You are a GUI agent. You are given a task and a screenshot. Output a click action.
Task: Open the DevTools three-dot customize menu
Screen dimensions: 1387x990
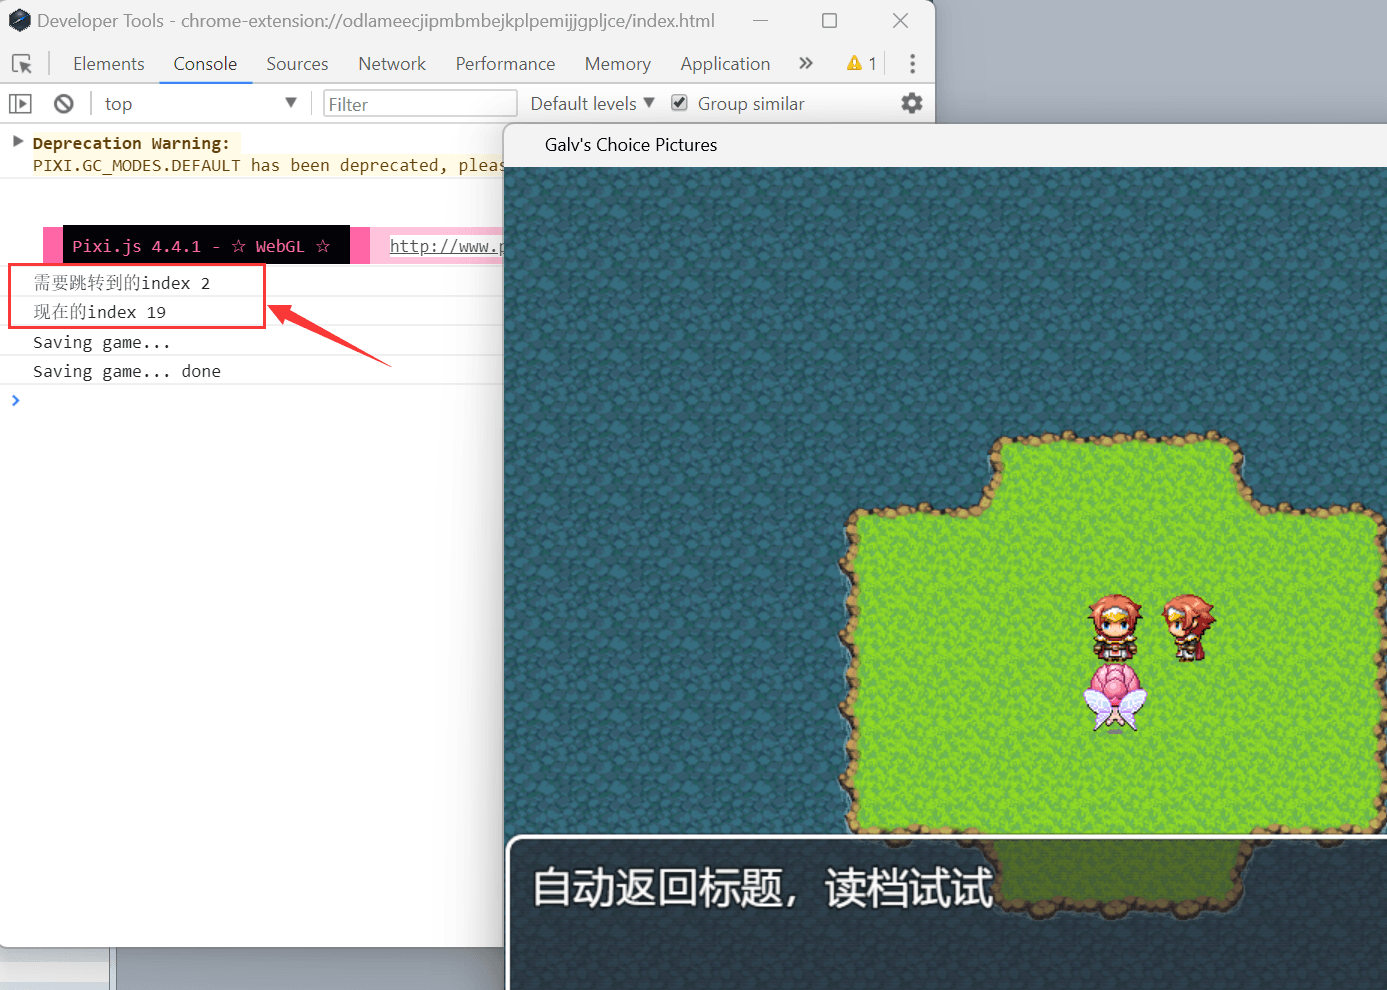pos(912,63)
